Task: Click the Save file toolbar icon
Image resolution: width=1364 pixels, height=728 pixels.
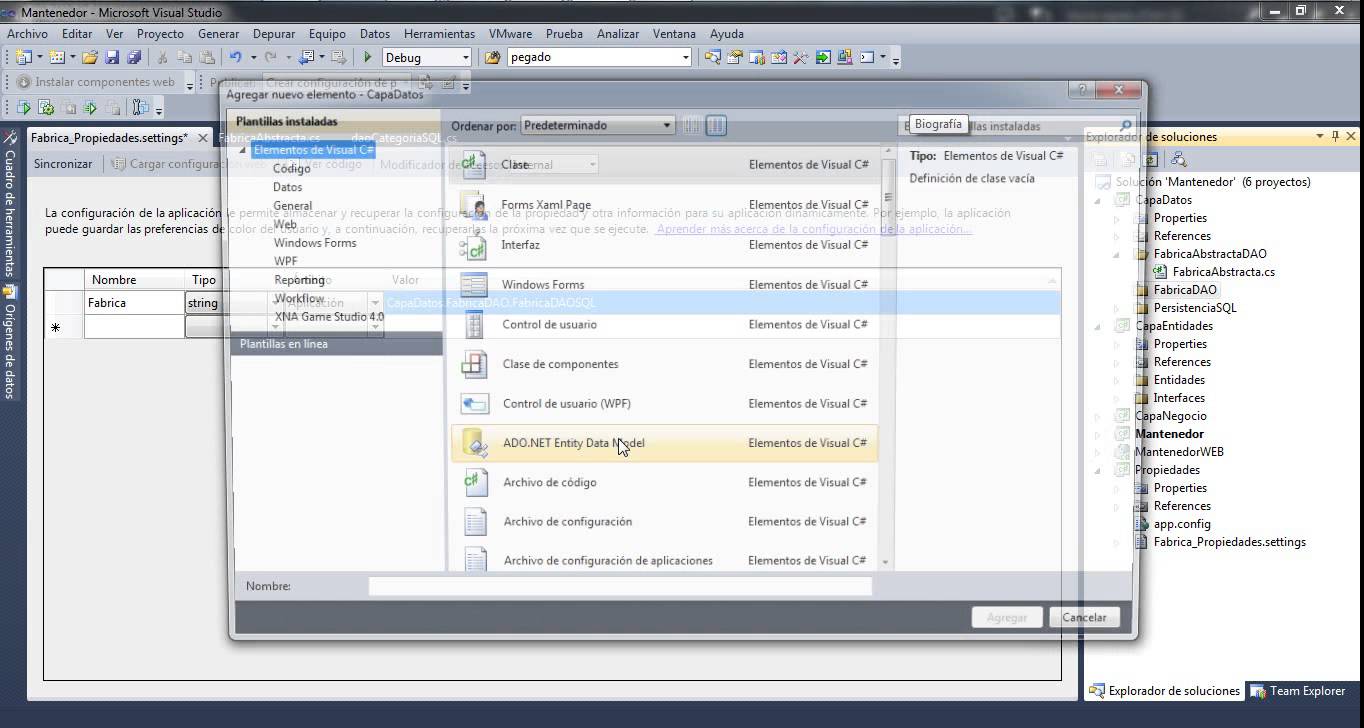Action: tap(112, 58)
